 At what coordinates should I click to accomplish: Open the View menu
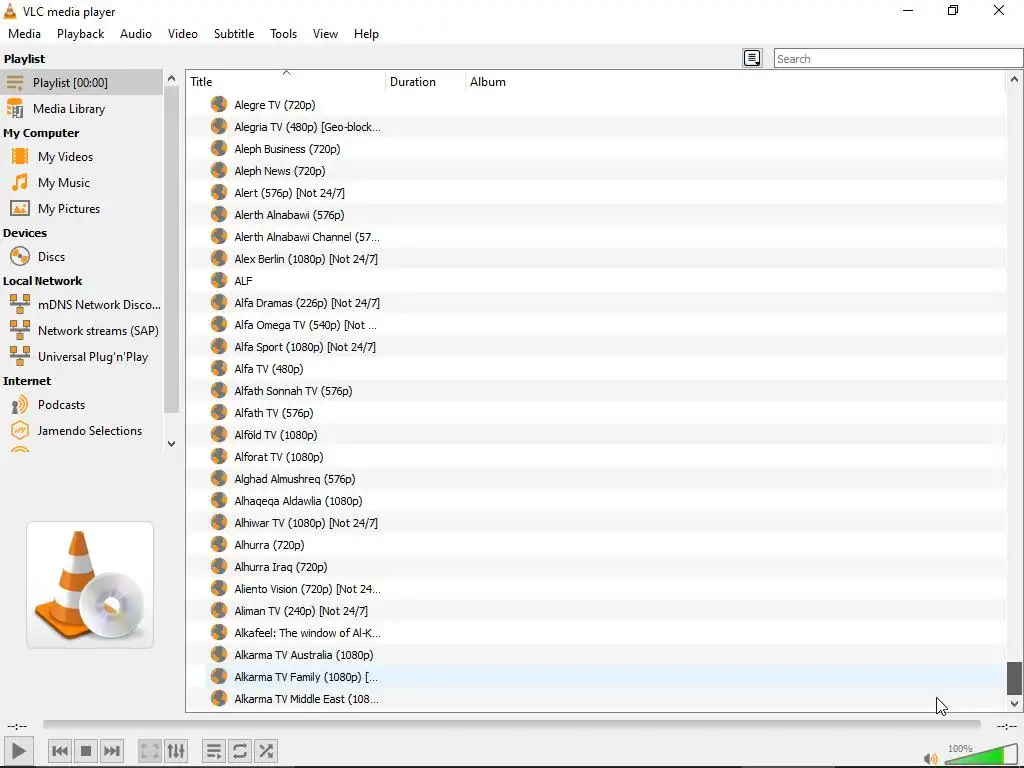[x=325, y=34]
